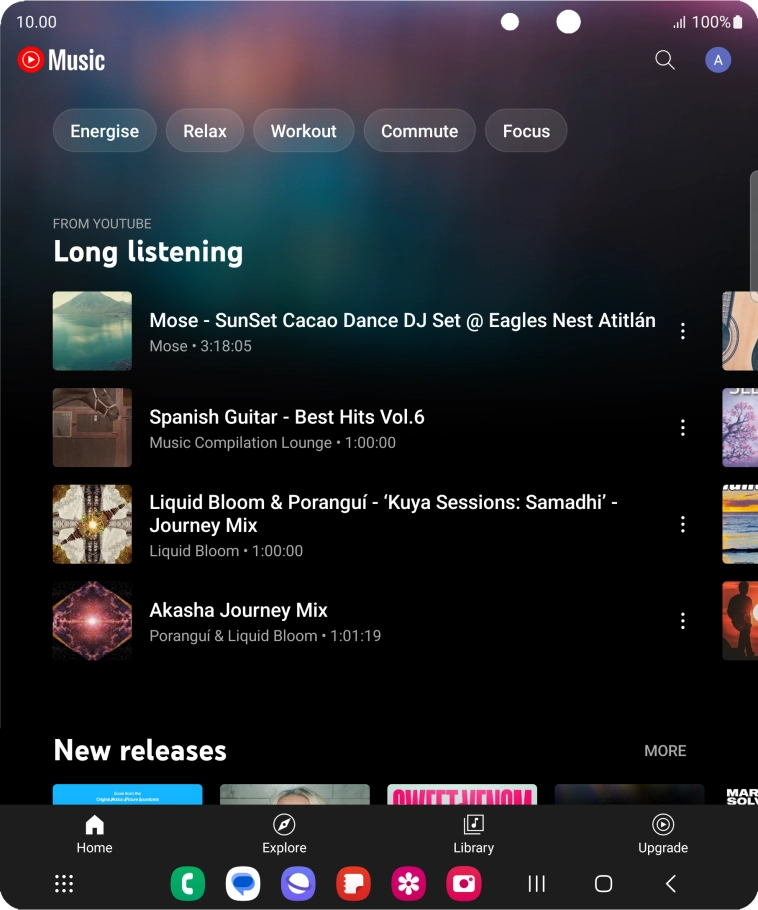Choose the Commute mood chip

(x=419, y=131)
